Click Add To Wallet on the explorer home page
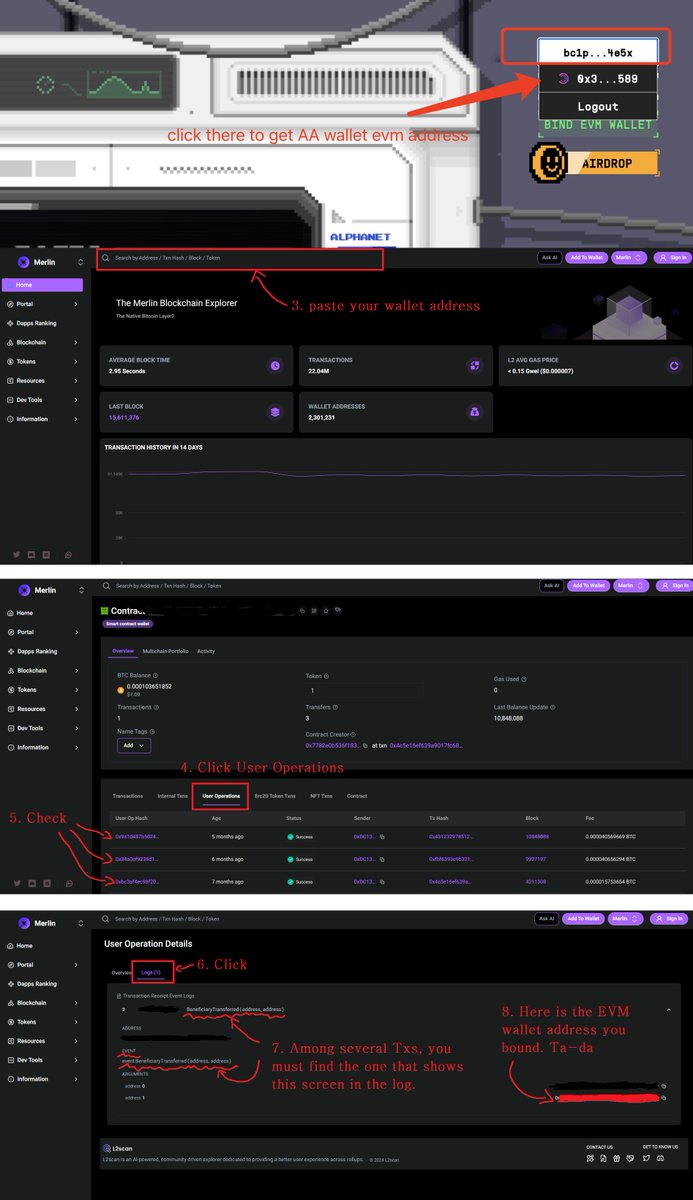Screen dimensions: 693x1200 pos(586,257)
